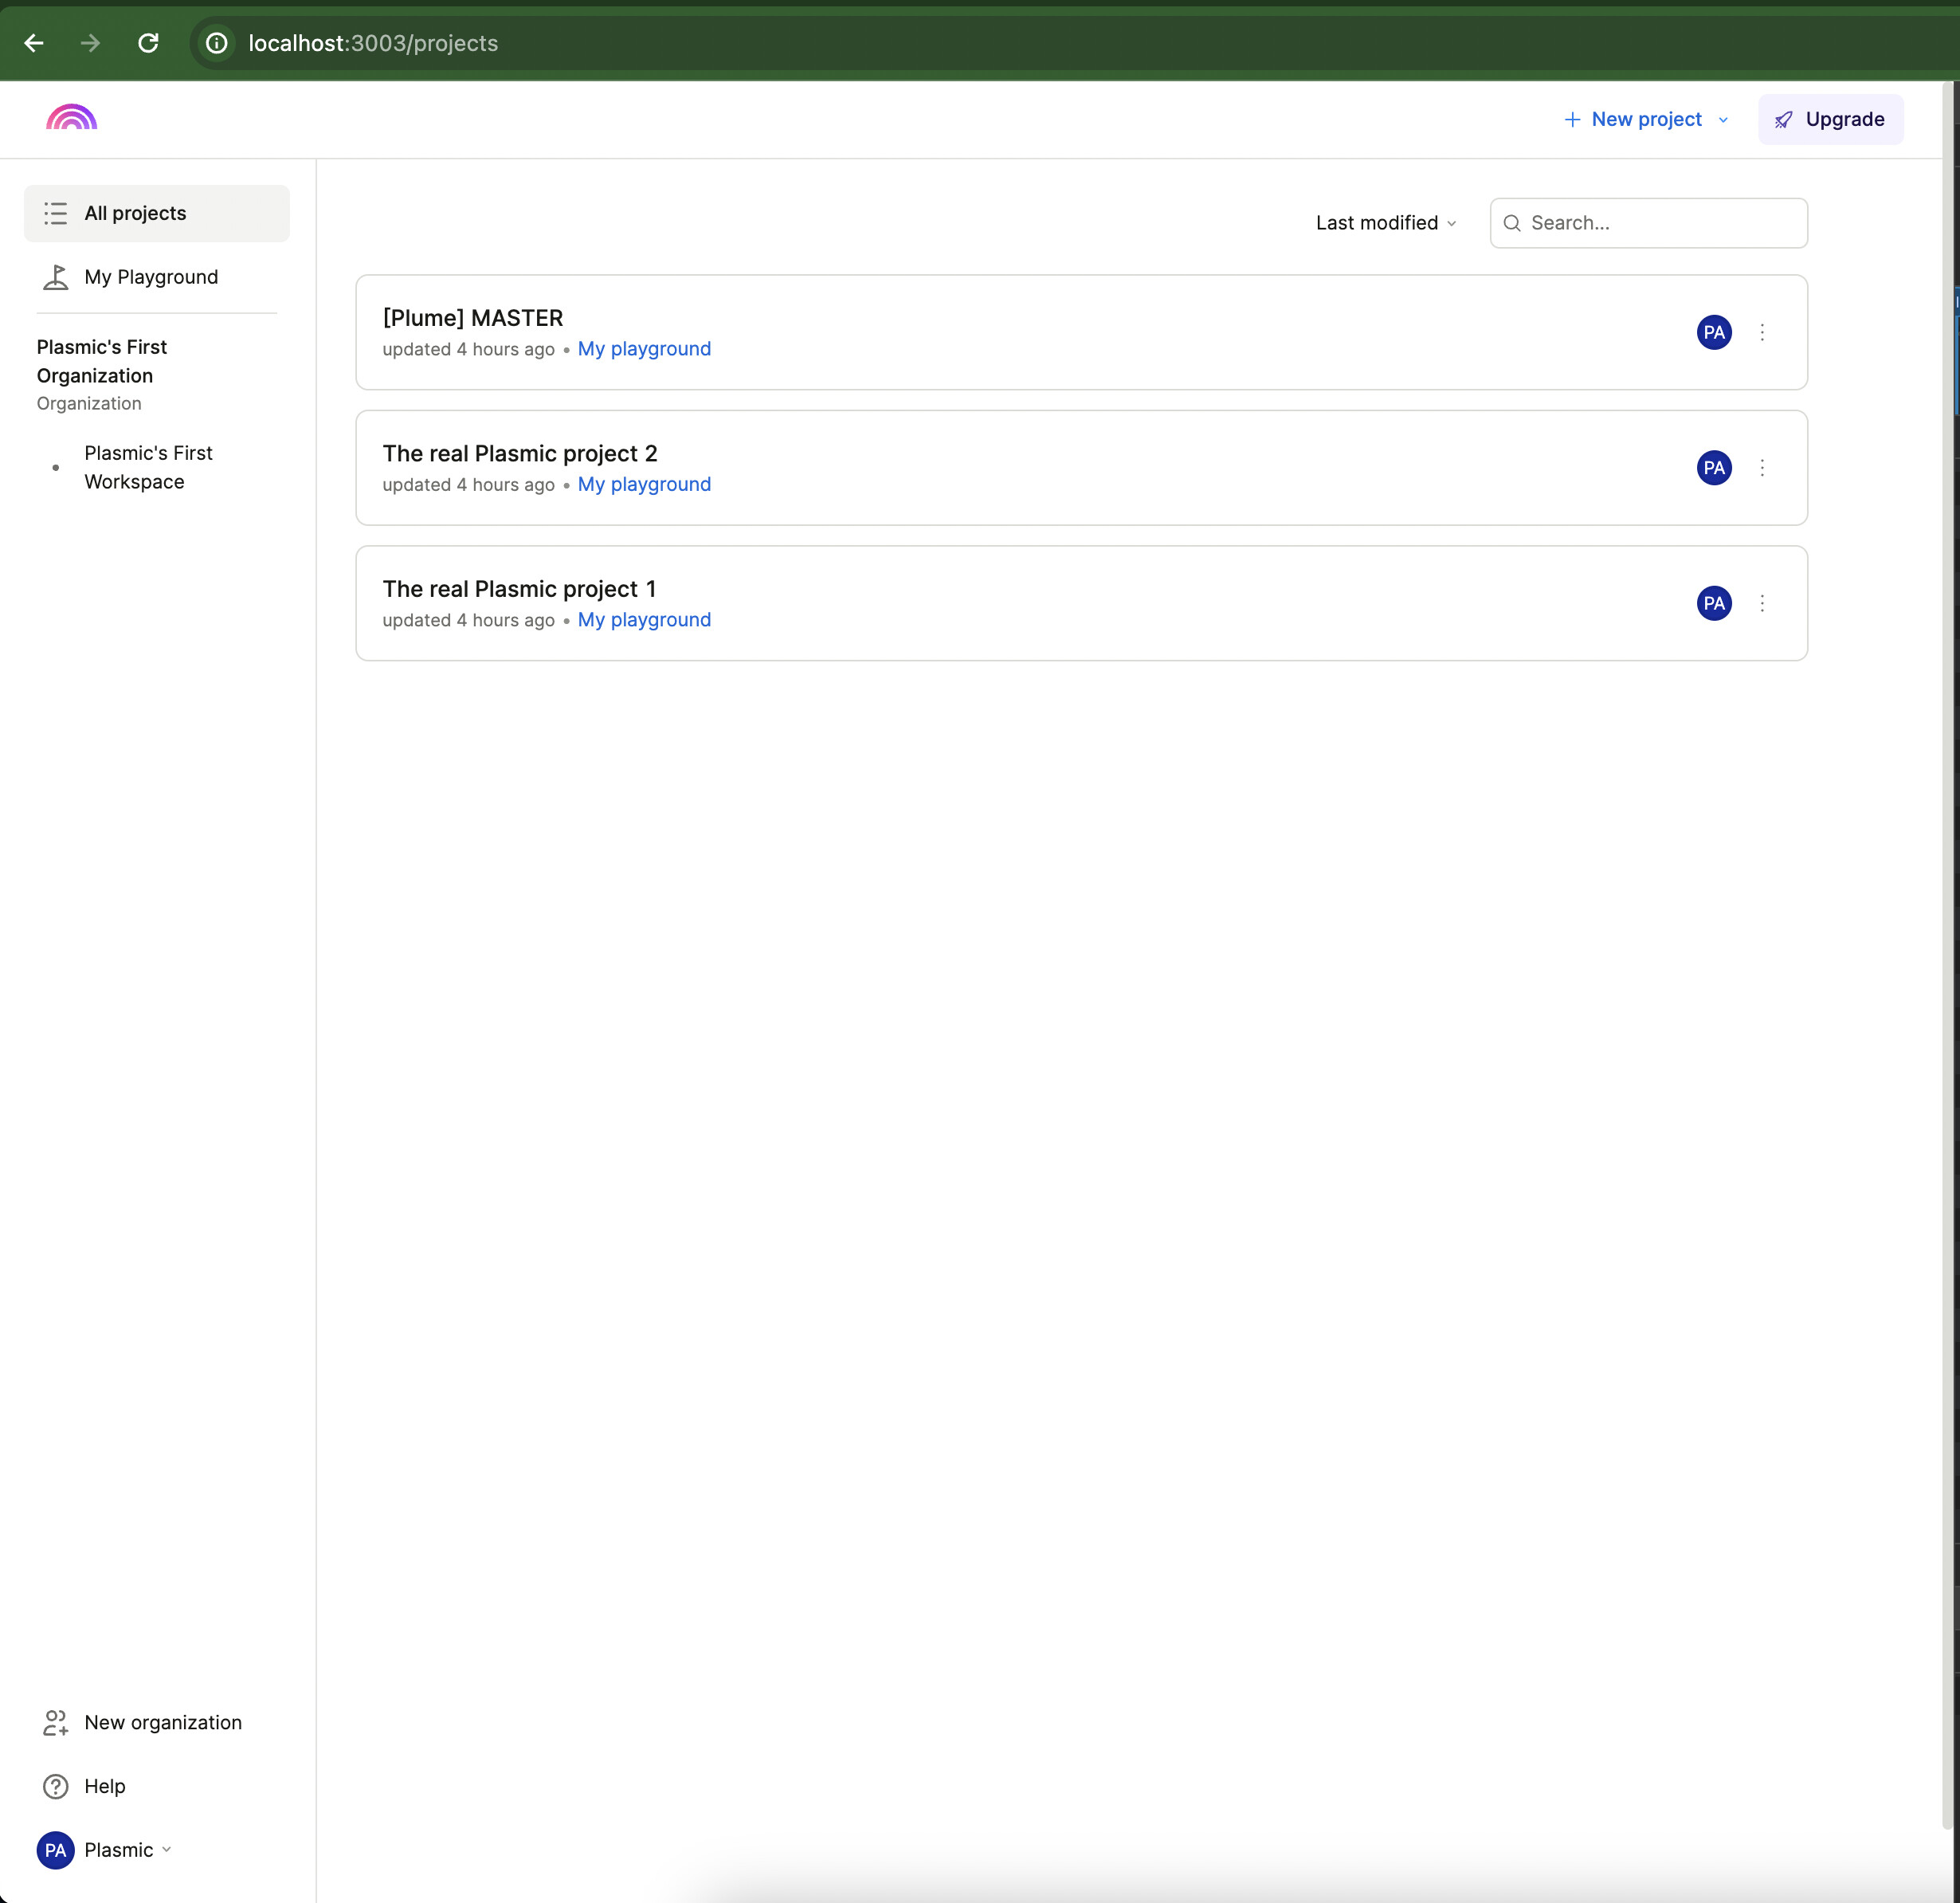This screenshot has height=1903, width=1960.
Task: Open My Playground in the sidebar
Action: (x=150, y=277)
